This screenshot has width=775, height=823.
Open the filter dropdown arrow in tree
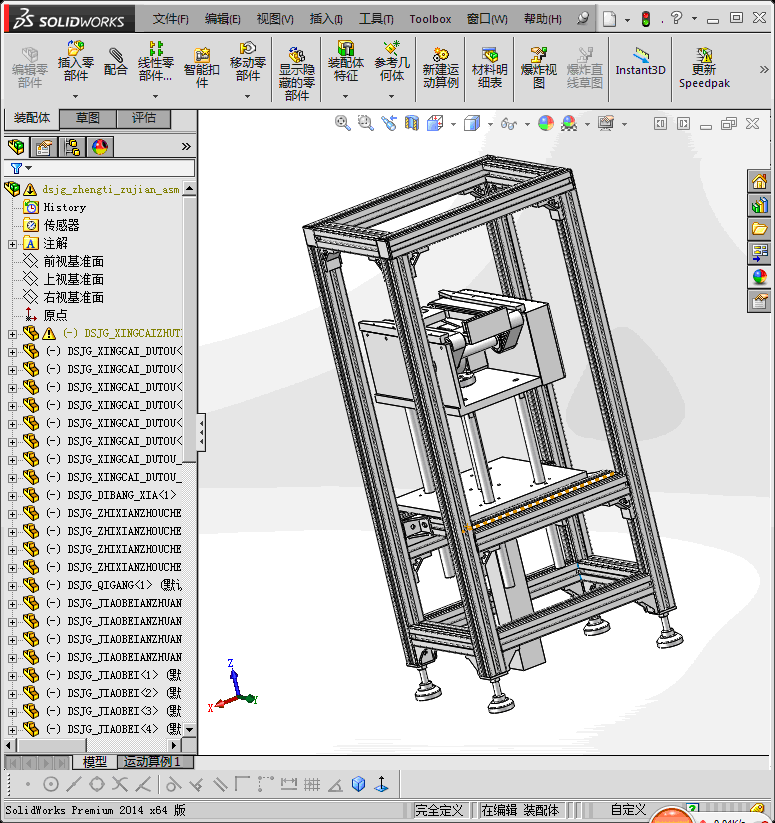(29, 168)
